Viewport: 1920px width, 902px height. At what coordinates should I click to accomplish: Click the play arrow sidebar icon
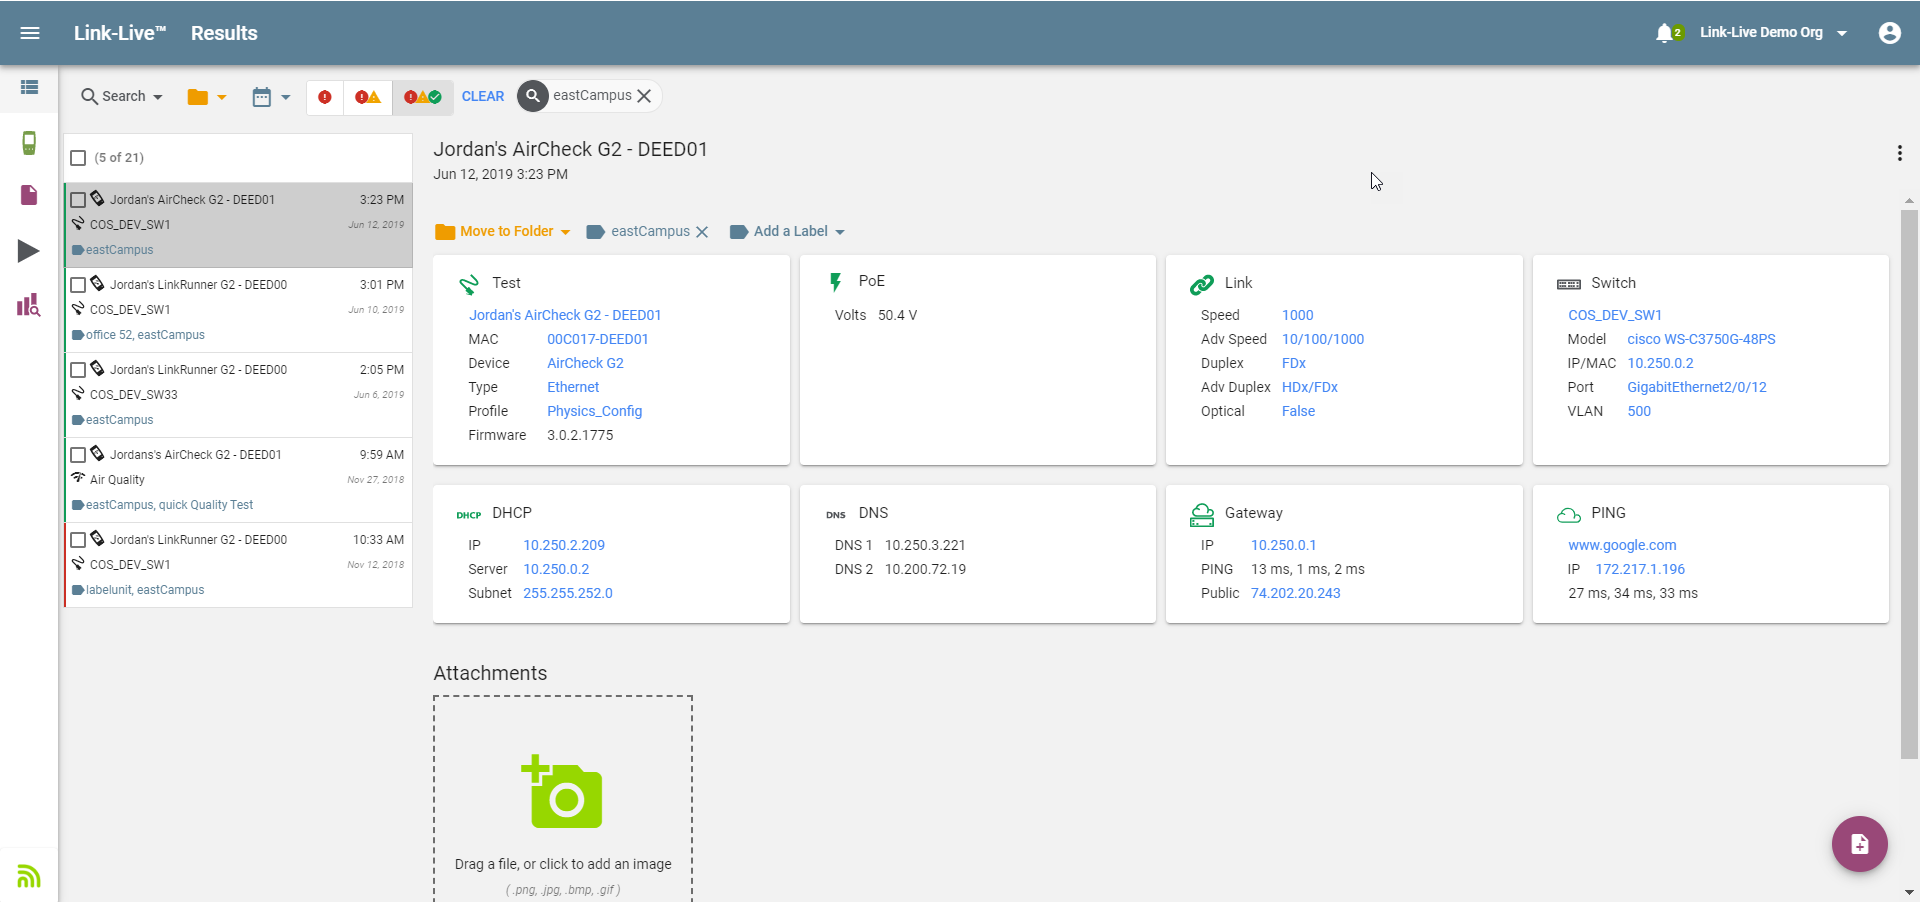click(x=29, y=251)
